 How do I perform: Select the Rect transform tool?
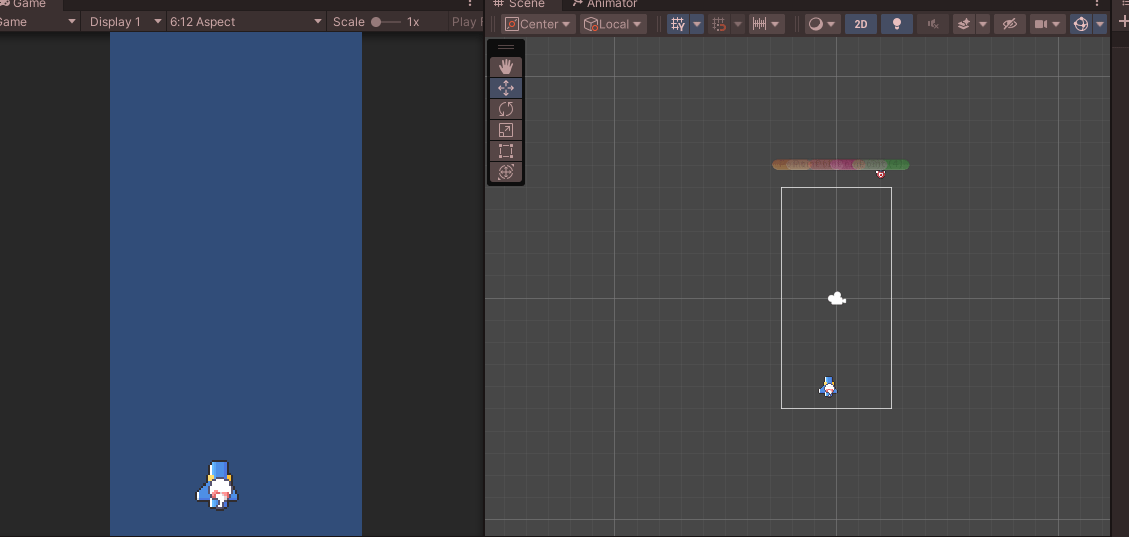click(x=505, y=150)
